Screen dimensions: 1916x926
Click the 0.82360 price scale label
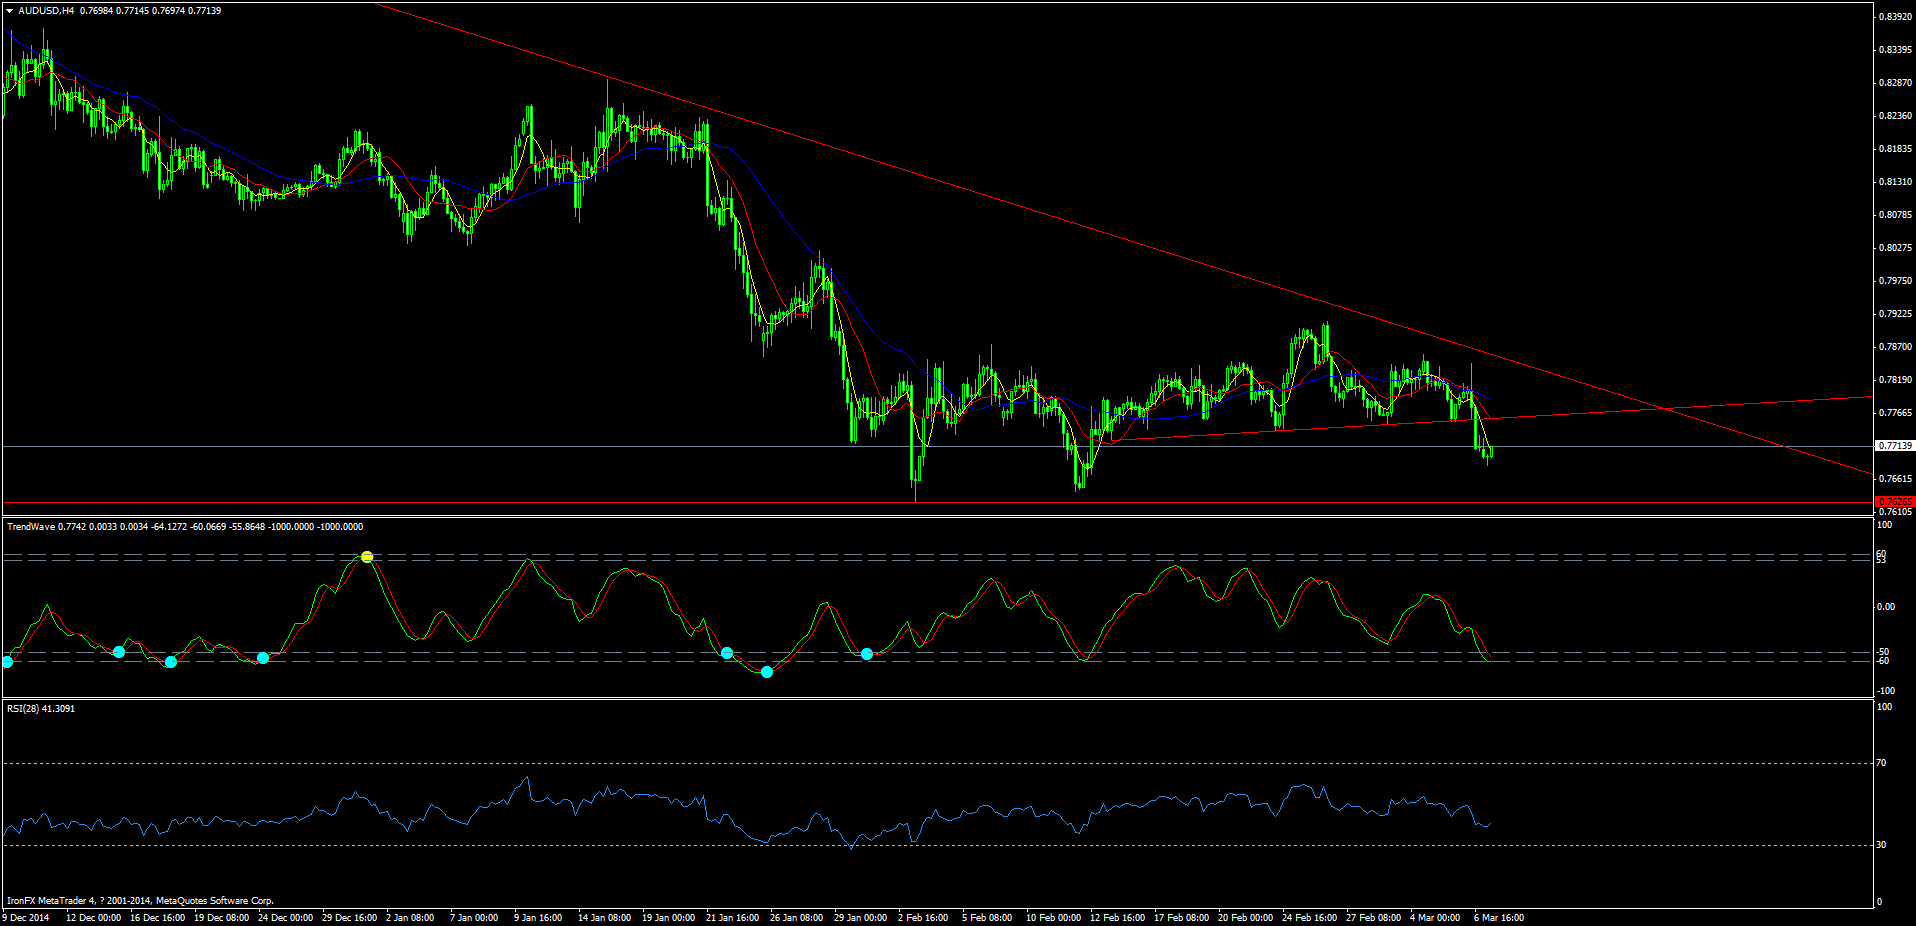coord(1896,116)
